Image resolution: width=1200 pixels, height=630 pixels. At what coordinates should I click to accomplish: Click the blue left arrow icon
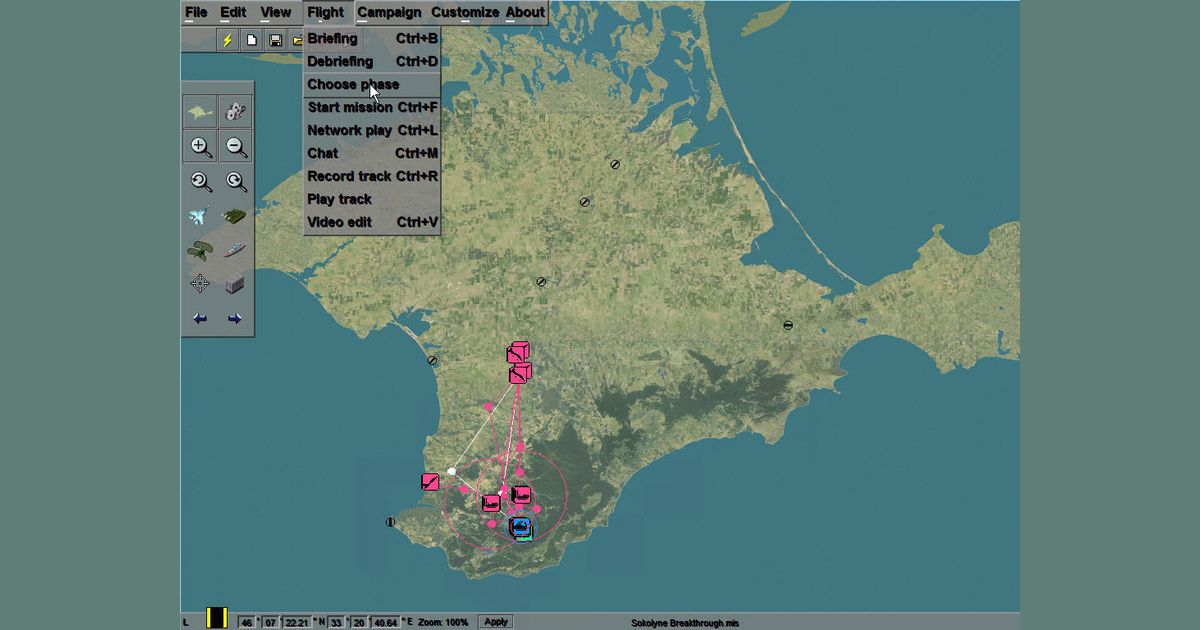tap(200, 319)
